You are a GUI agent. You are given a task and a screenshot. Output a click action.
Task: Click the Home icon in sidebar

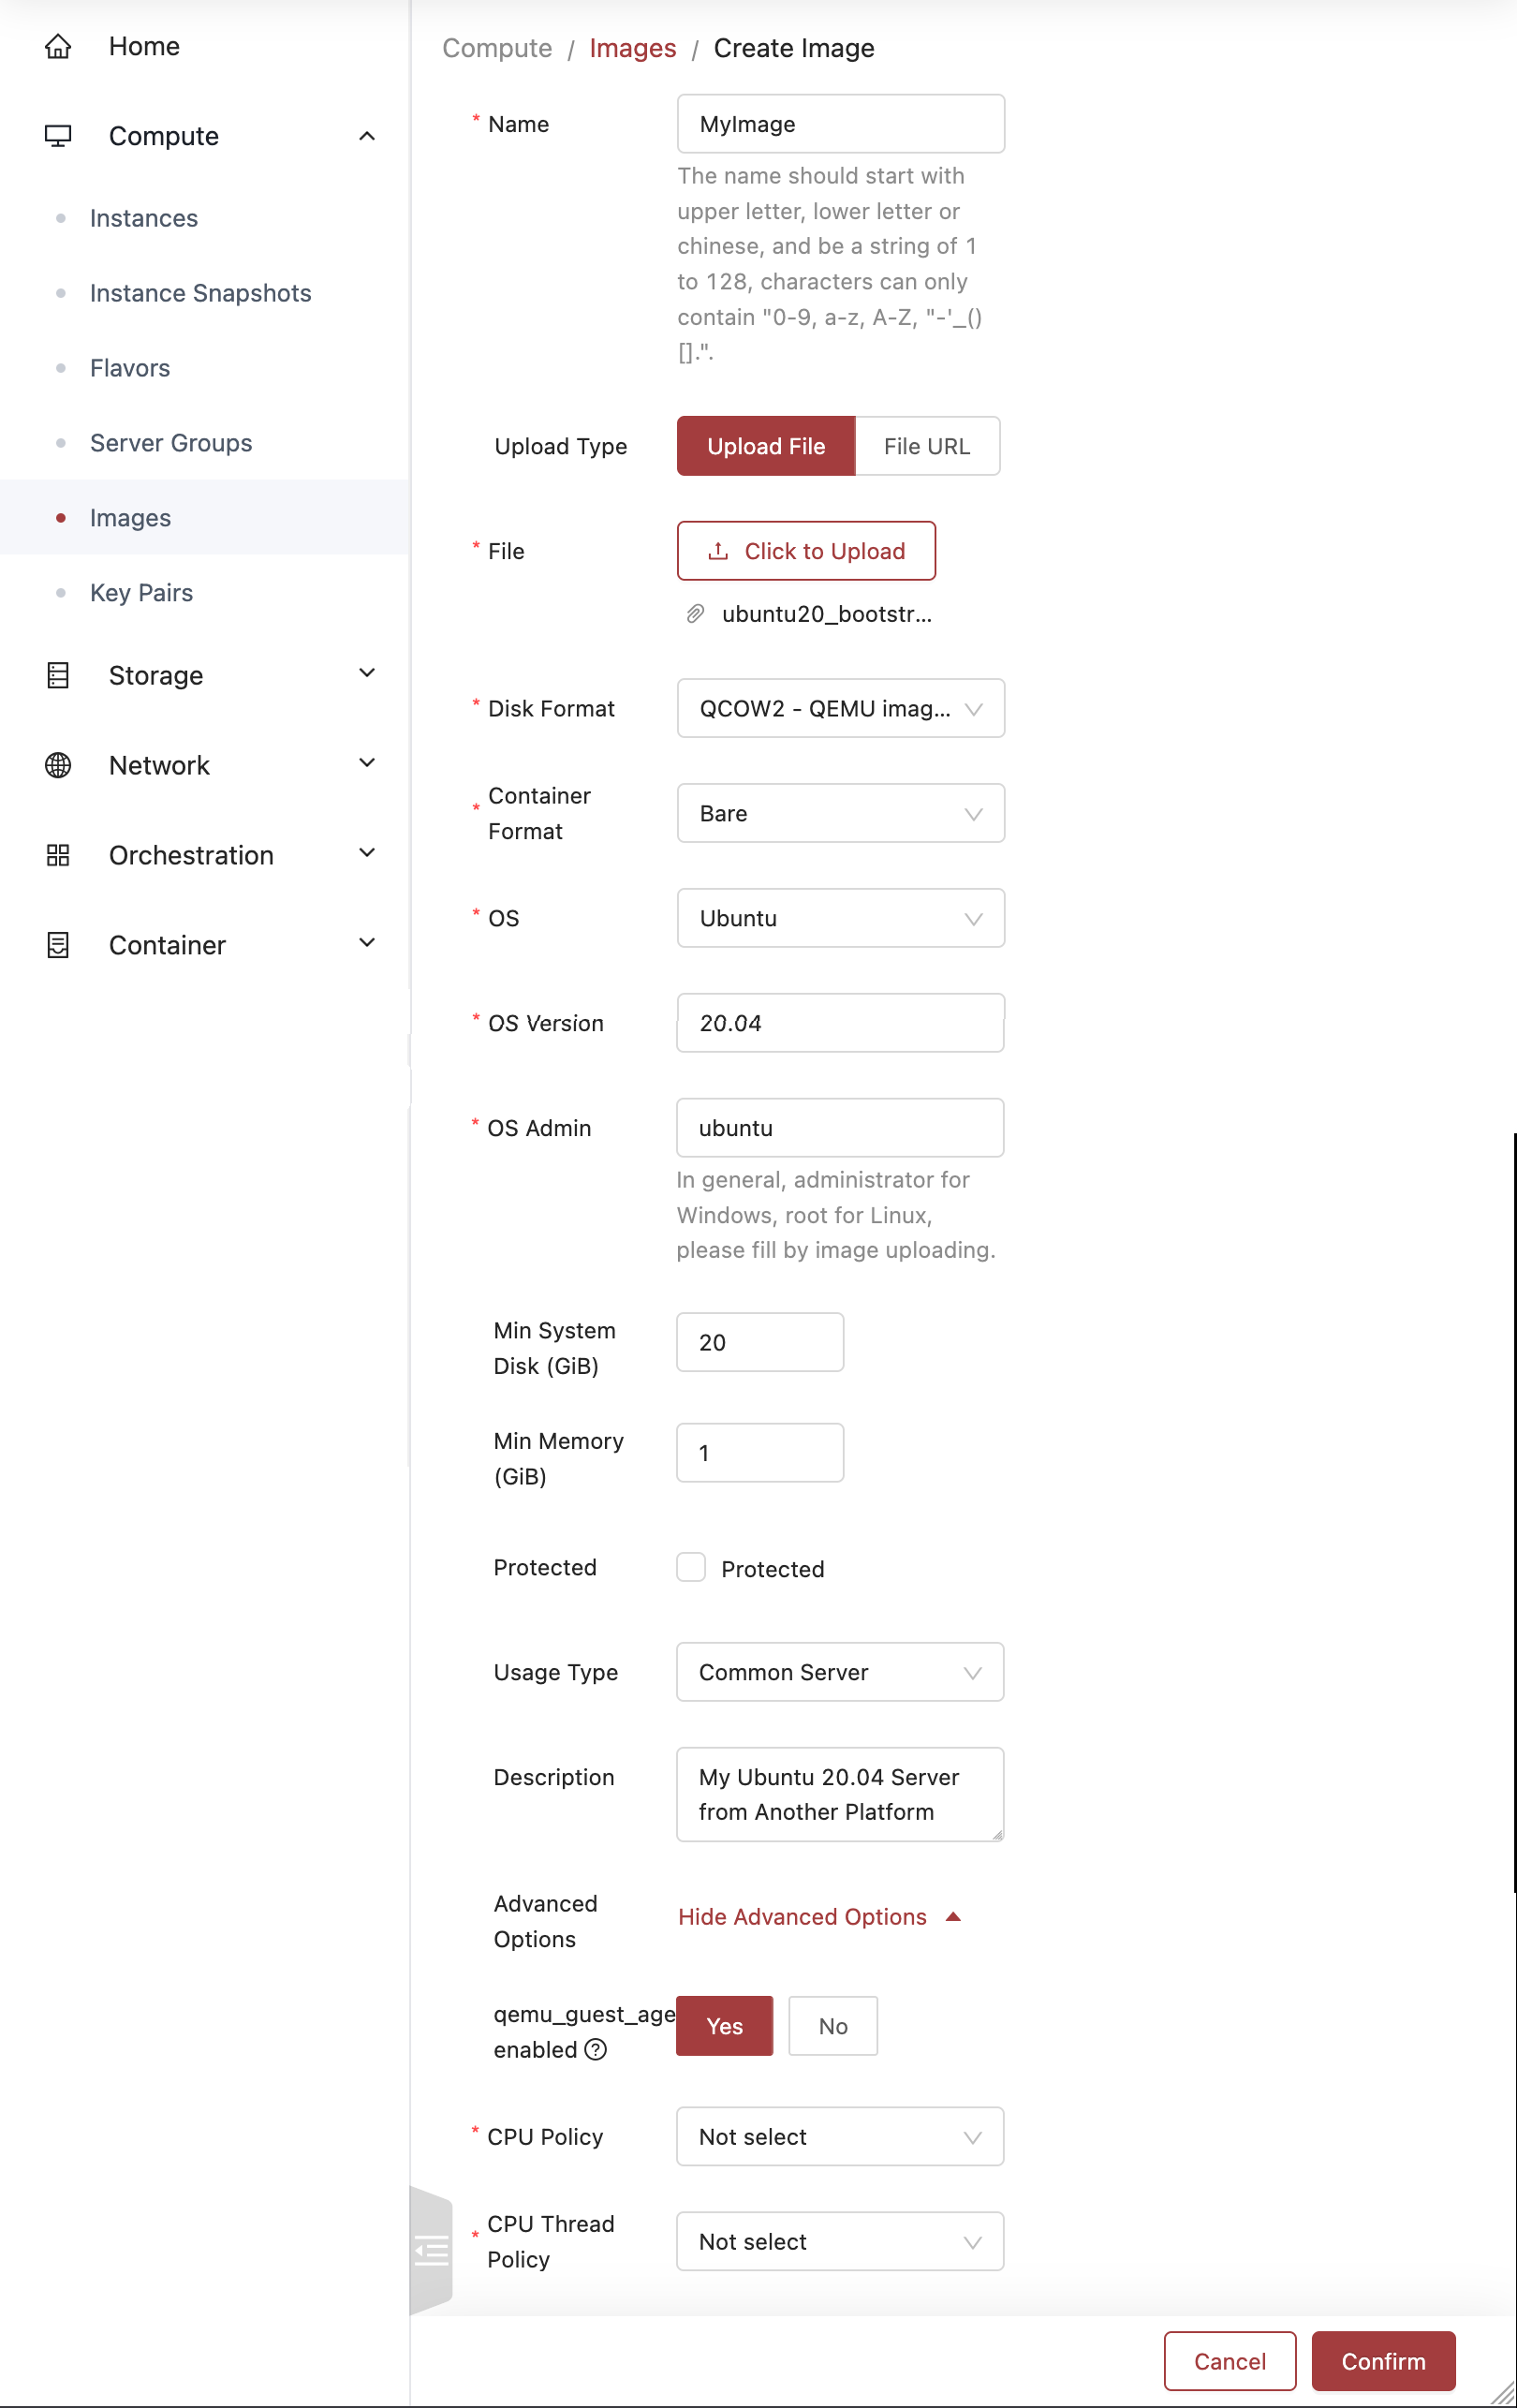point(58,46)
